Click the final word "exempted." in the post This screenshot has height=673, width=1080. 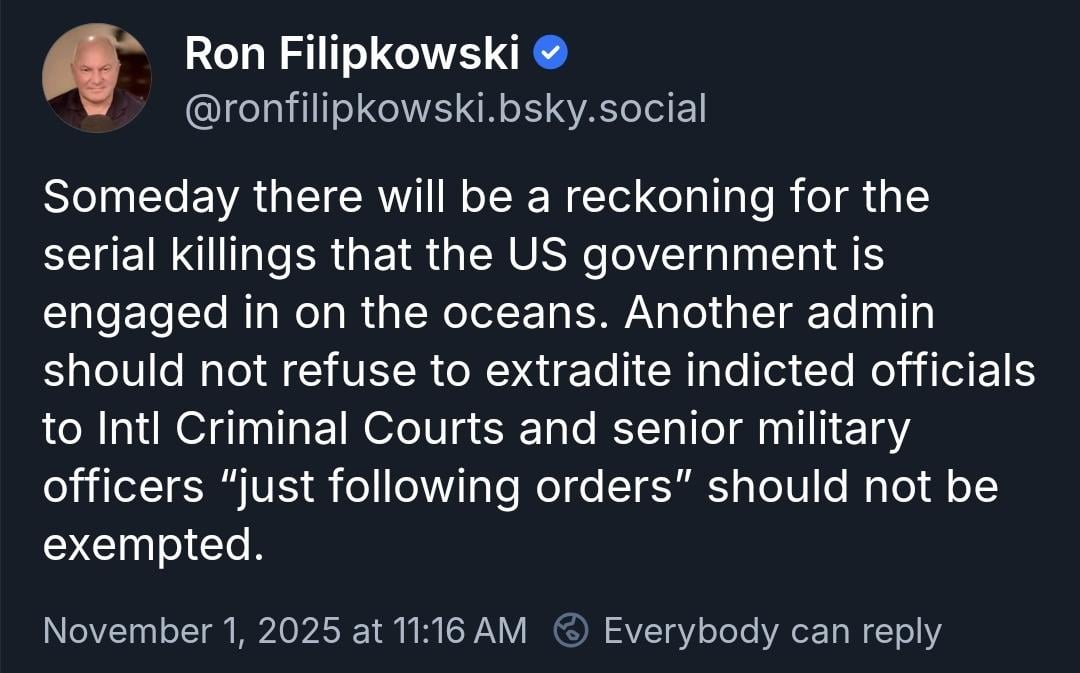point(153,545)
